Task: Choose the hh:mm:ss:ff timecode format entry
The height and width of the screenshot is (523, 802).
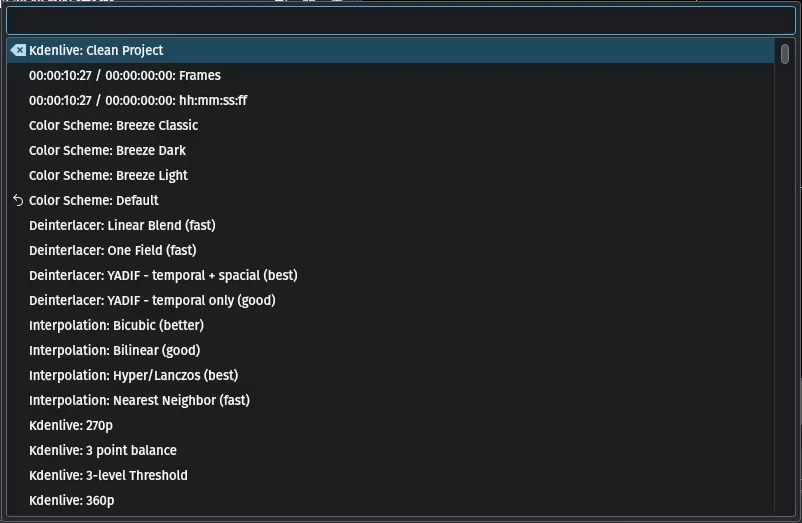Action: 390,100
